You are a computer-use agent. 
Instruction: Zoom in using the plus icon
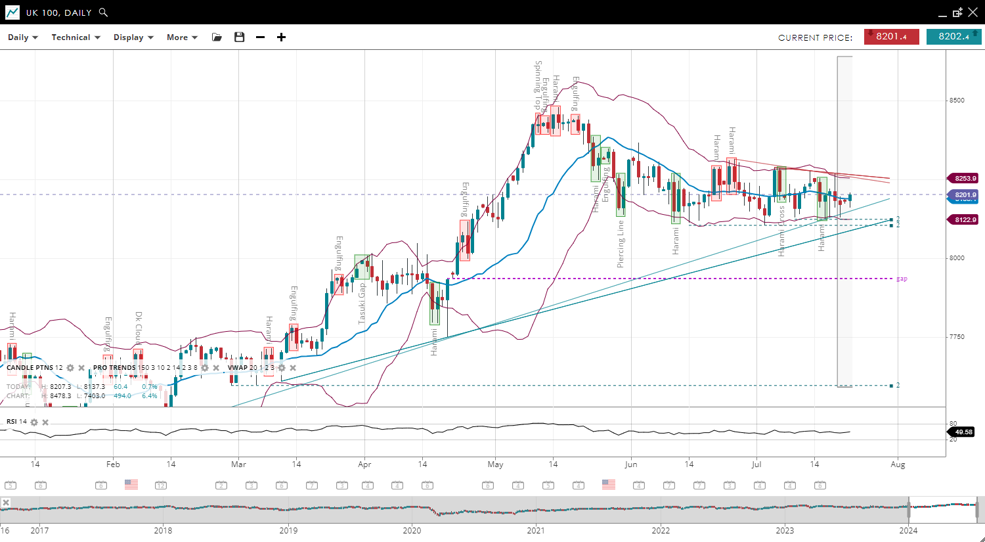[x=281, y=37]
